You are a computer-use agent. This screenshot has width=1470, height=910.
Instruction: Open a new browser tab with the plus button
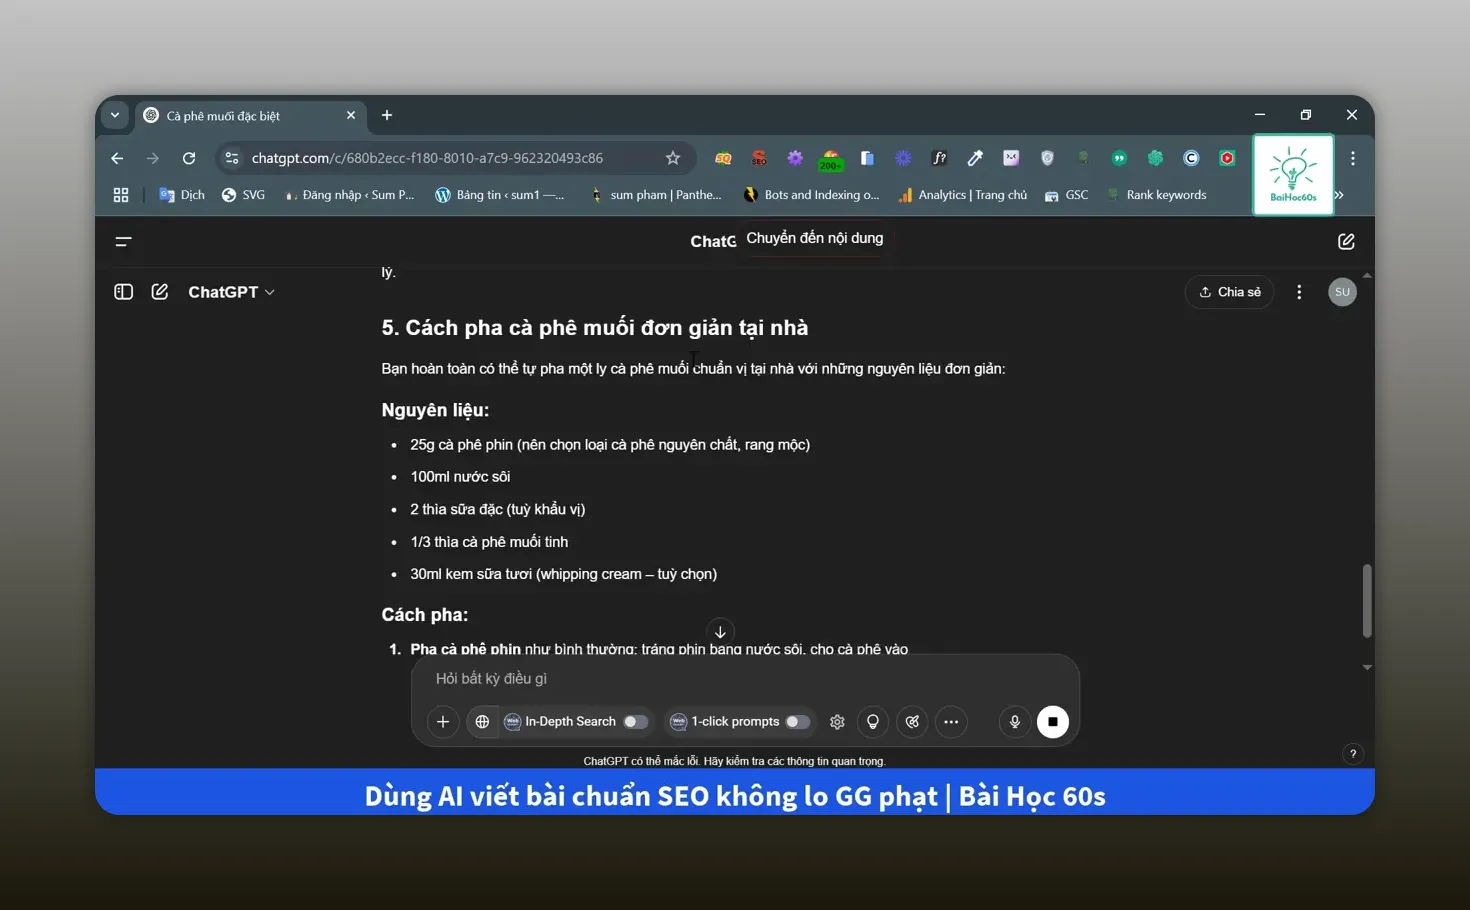[387, 115]
